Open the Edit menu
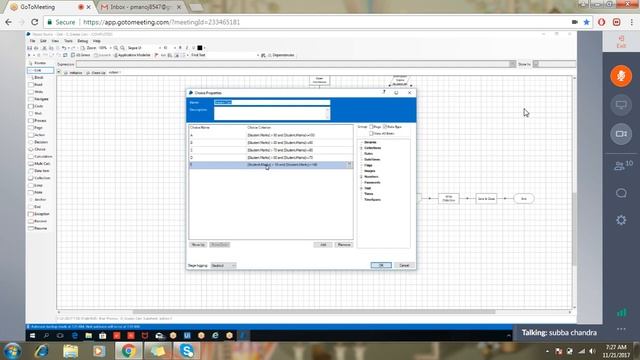This screenshot has height=360, width=640. point(43,41)
